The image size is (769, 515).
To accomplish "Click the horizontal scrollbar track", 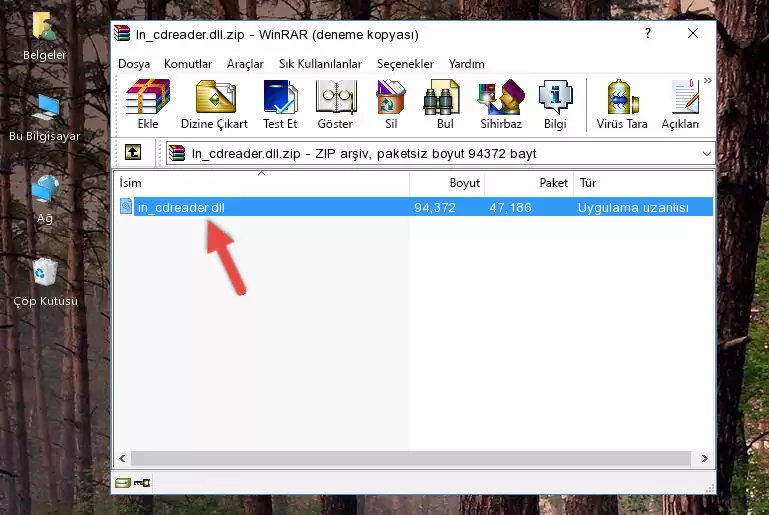I will pyautogui.click(x=411, y=459).
